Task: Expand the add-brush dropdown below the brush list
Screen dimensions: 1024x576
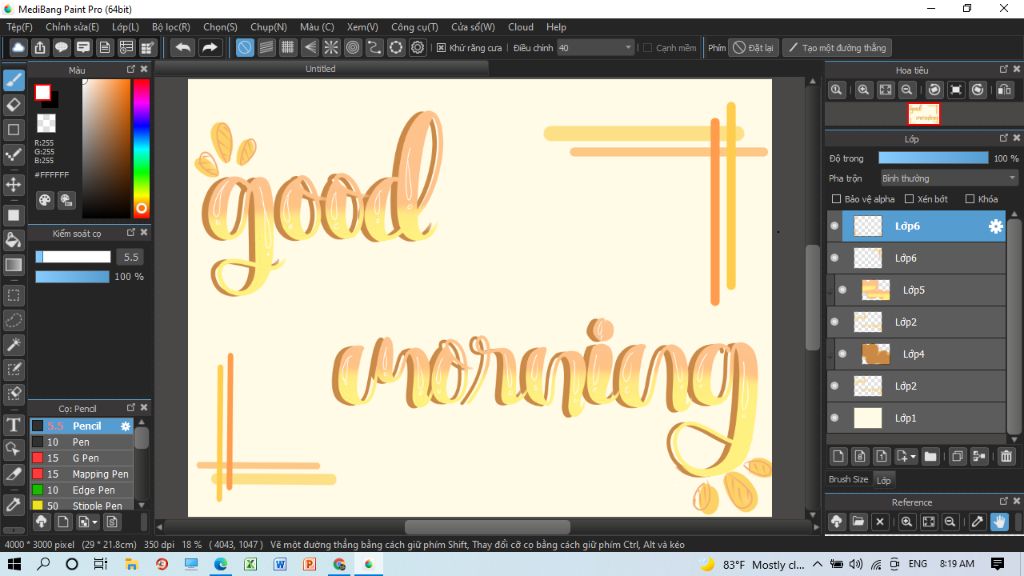Action: (95, 522)
